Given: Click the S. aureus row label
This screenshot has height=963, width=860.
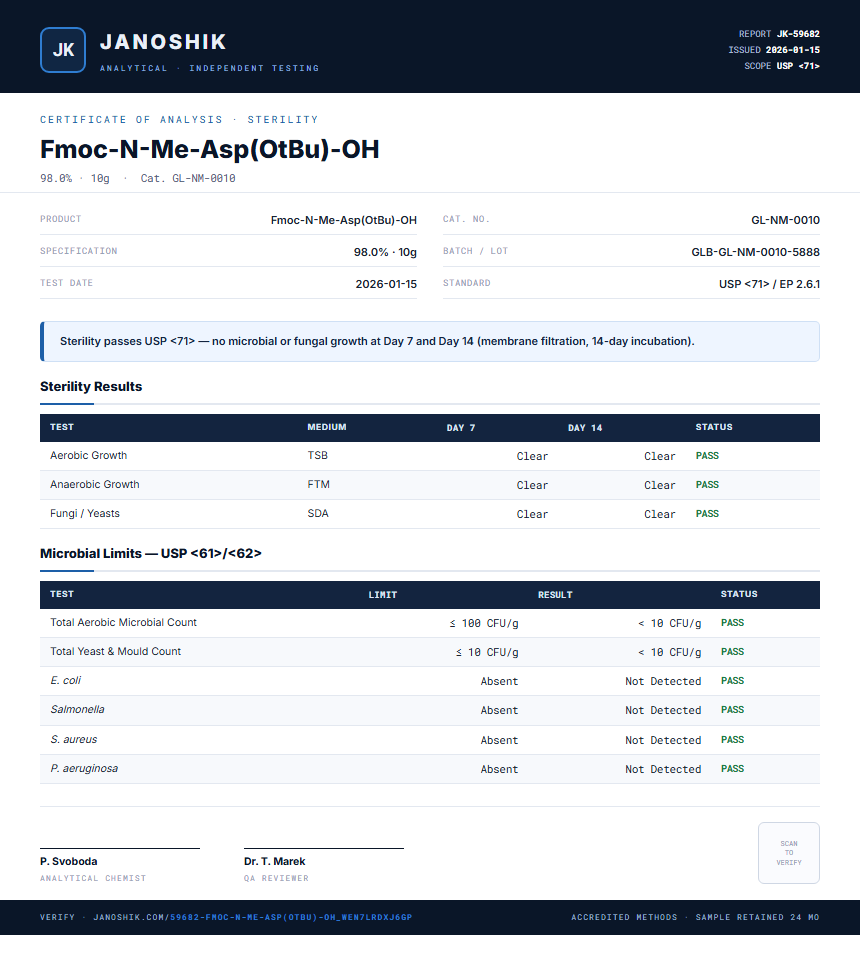Looking at the screenshot, I should pyautogui.click(x=74, y=739).
